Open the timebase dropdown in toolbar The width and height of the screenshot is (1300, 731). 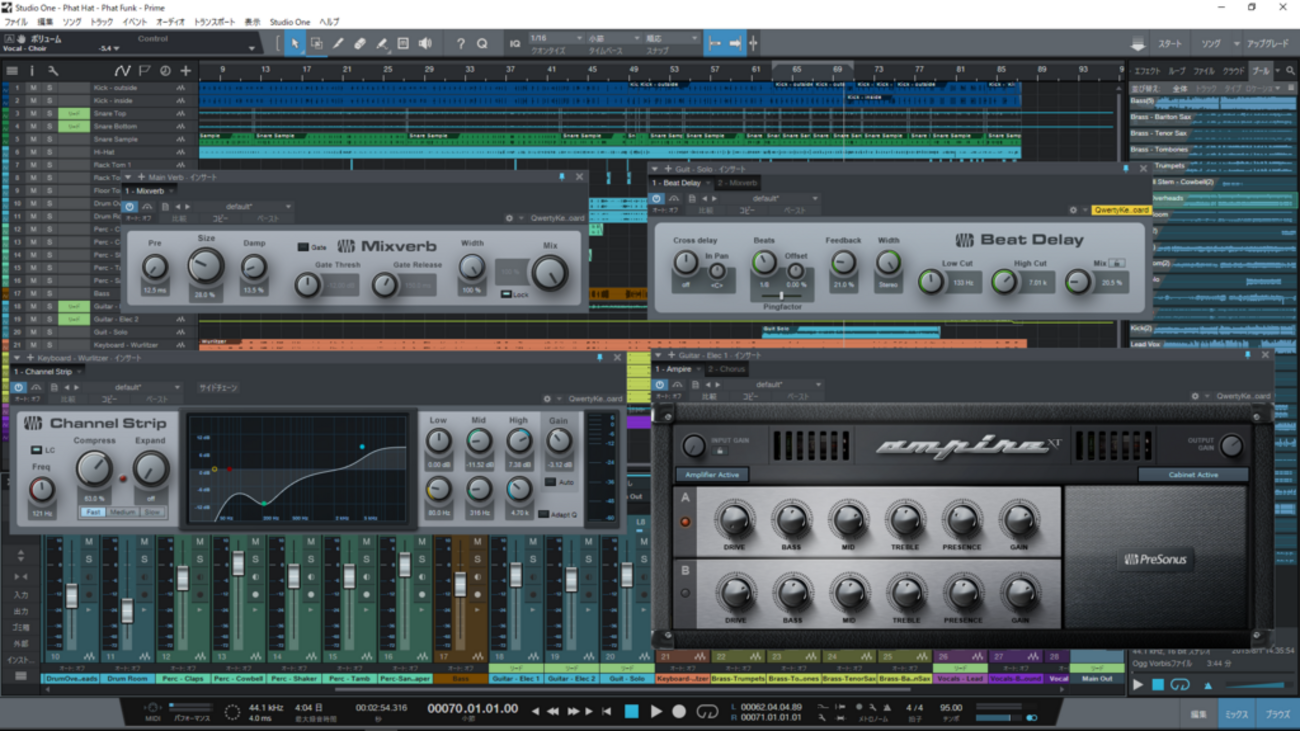click(x=612, y=38)
